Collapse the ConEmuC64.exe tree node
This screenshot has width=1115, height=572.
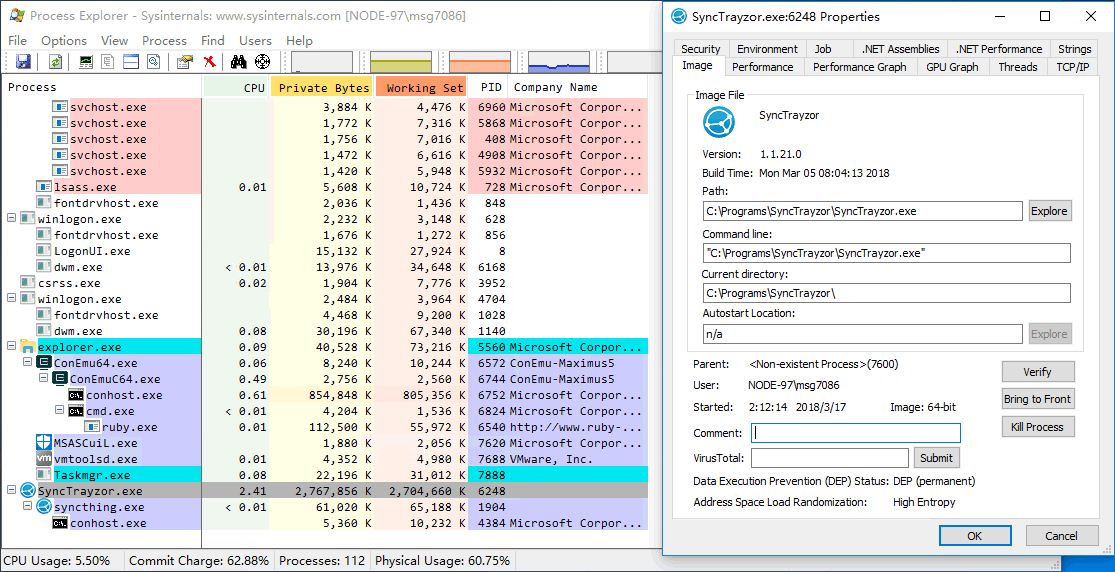click(43, 378)
